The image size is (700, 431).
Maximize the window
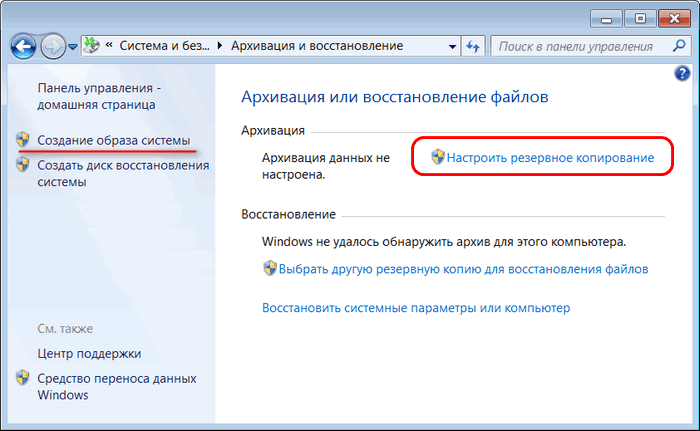[x=640, y=19]
